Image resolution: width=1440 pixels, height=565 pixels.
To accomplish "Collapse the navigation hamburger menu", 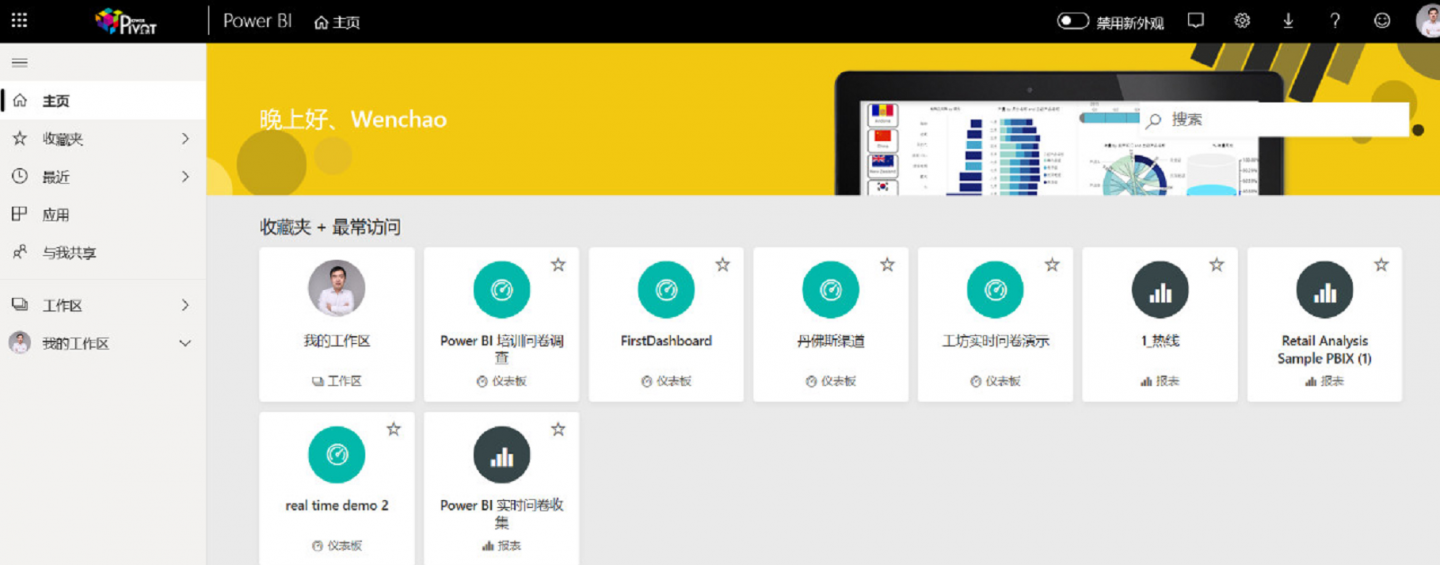I will click(19, 62).
